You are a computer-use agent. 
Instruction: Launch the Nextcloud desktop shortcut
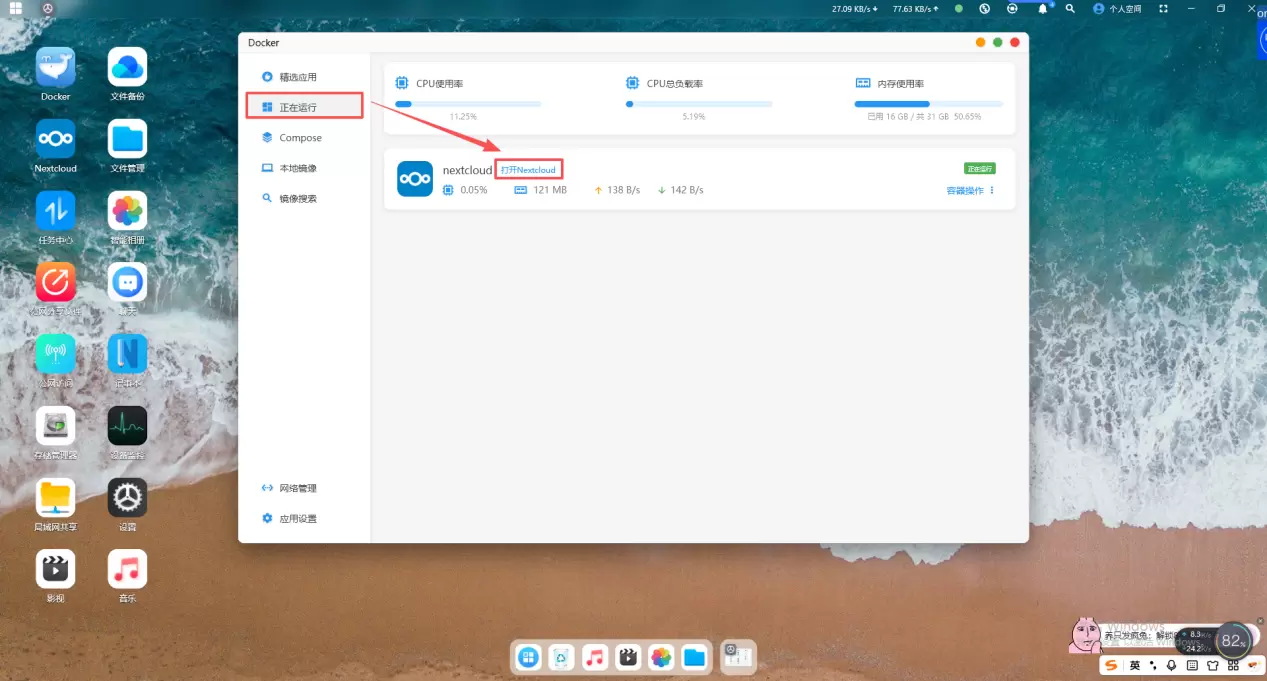[56, 140]
